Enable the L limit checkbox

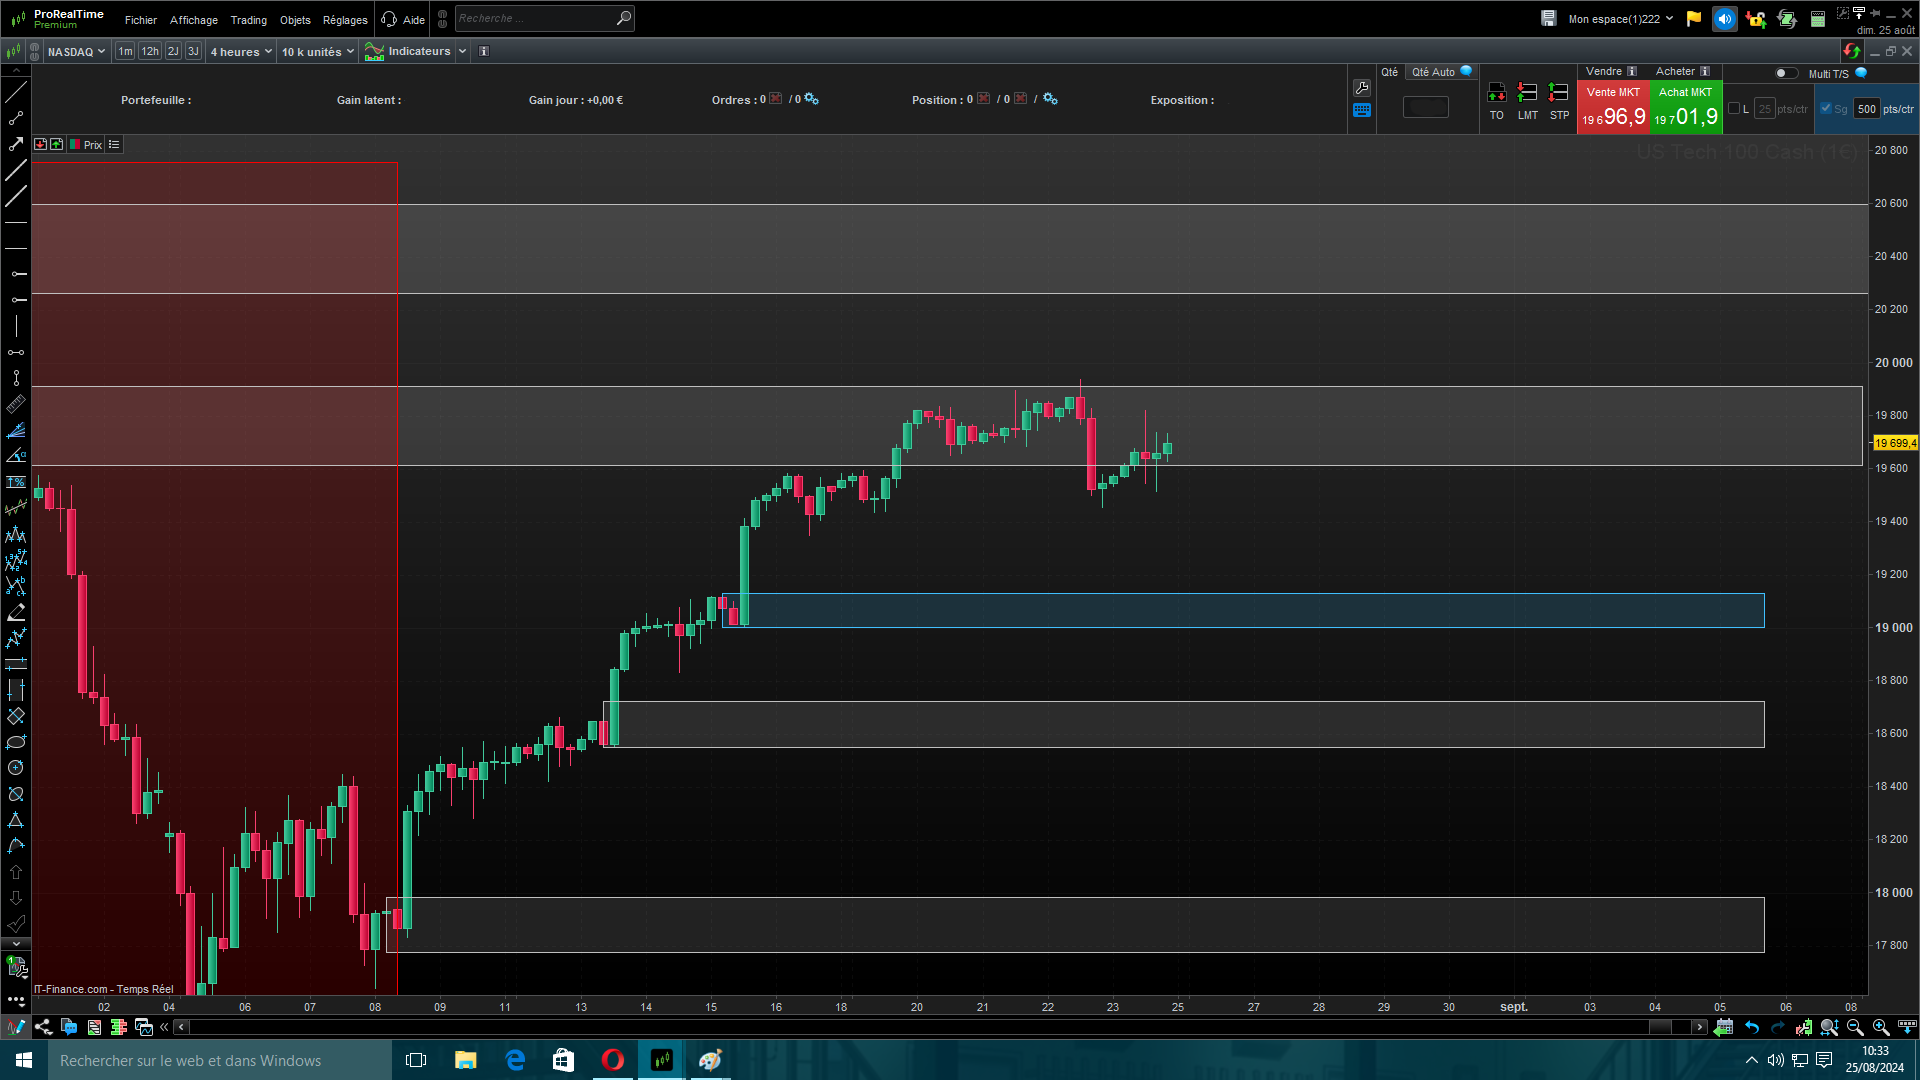1734,109
